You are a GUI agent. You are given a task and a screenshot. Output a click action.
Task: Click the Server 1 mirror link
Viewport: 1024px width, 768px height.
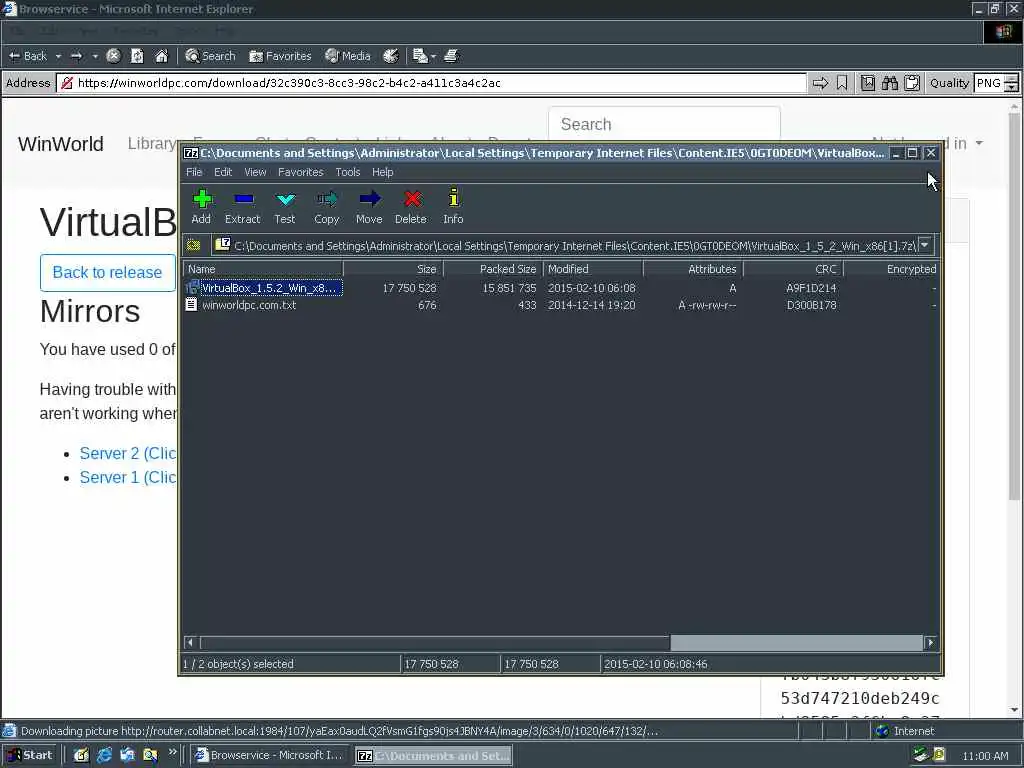(x=127, y=477)
